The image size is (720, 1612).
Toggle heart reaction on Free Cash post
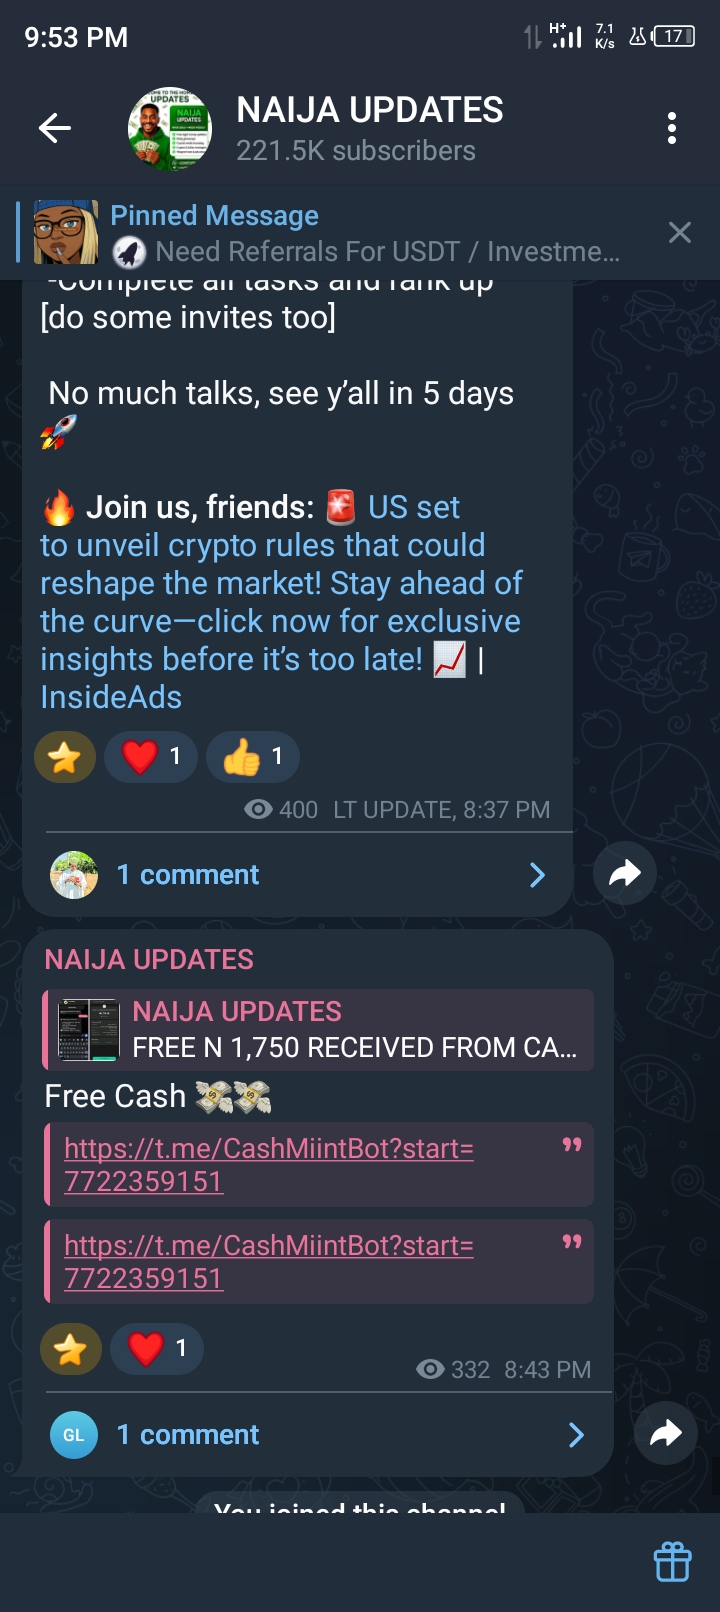[x=157, y=1349]
